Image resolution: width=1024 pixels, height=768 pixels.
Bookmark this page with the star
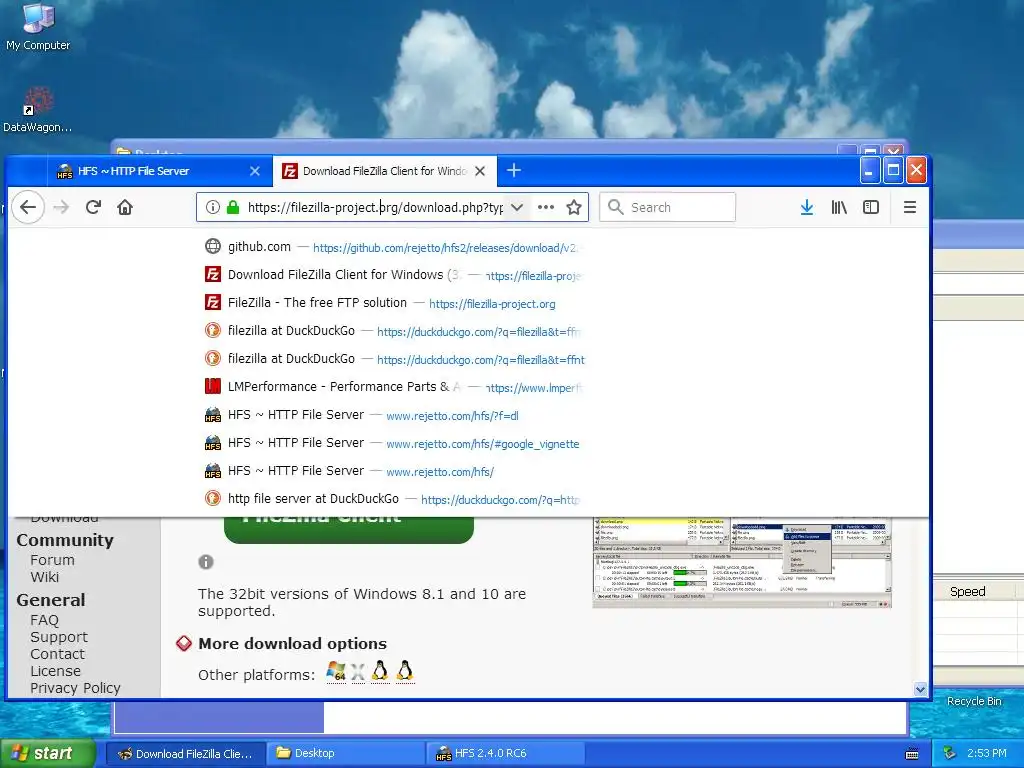(x=574, y=207)
